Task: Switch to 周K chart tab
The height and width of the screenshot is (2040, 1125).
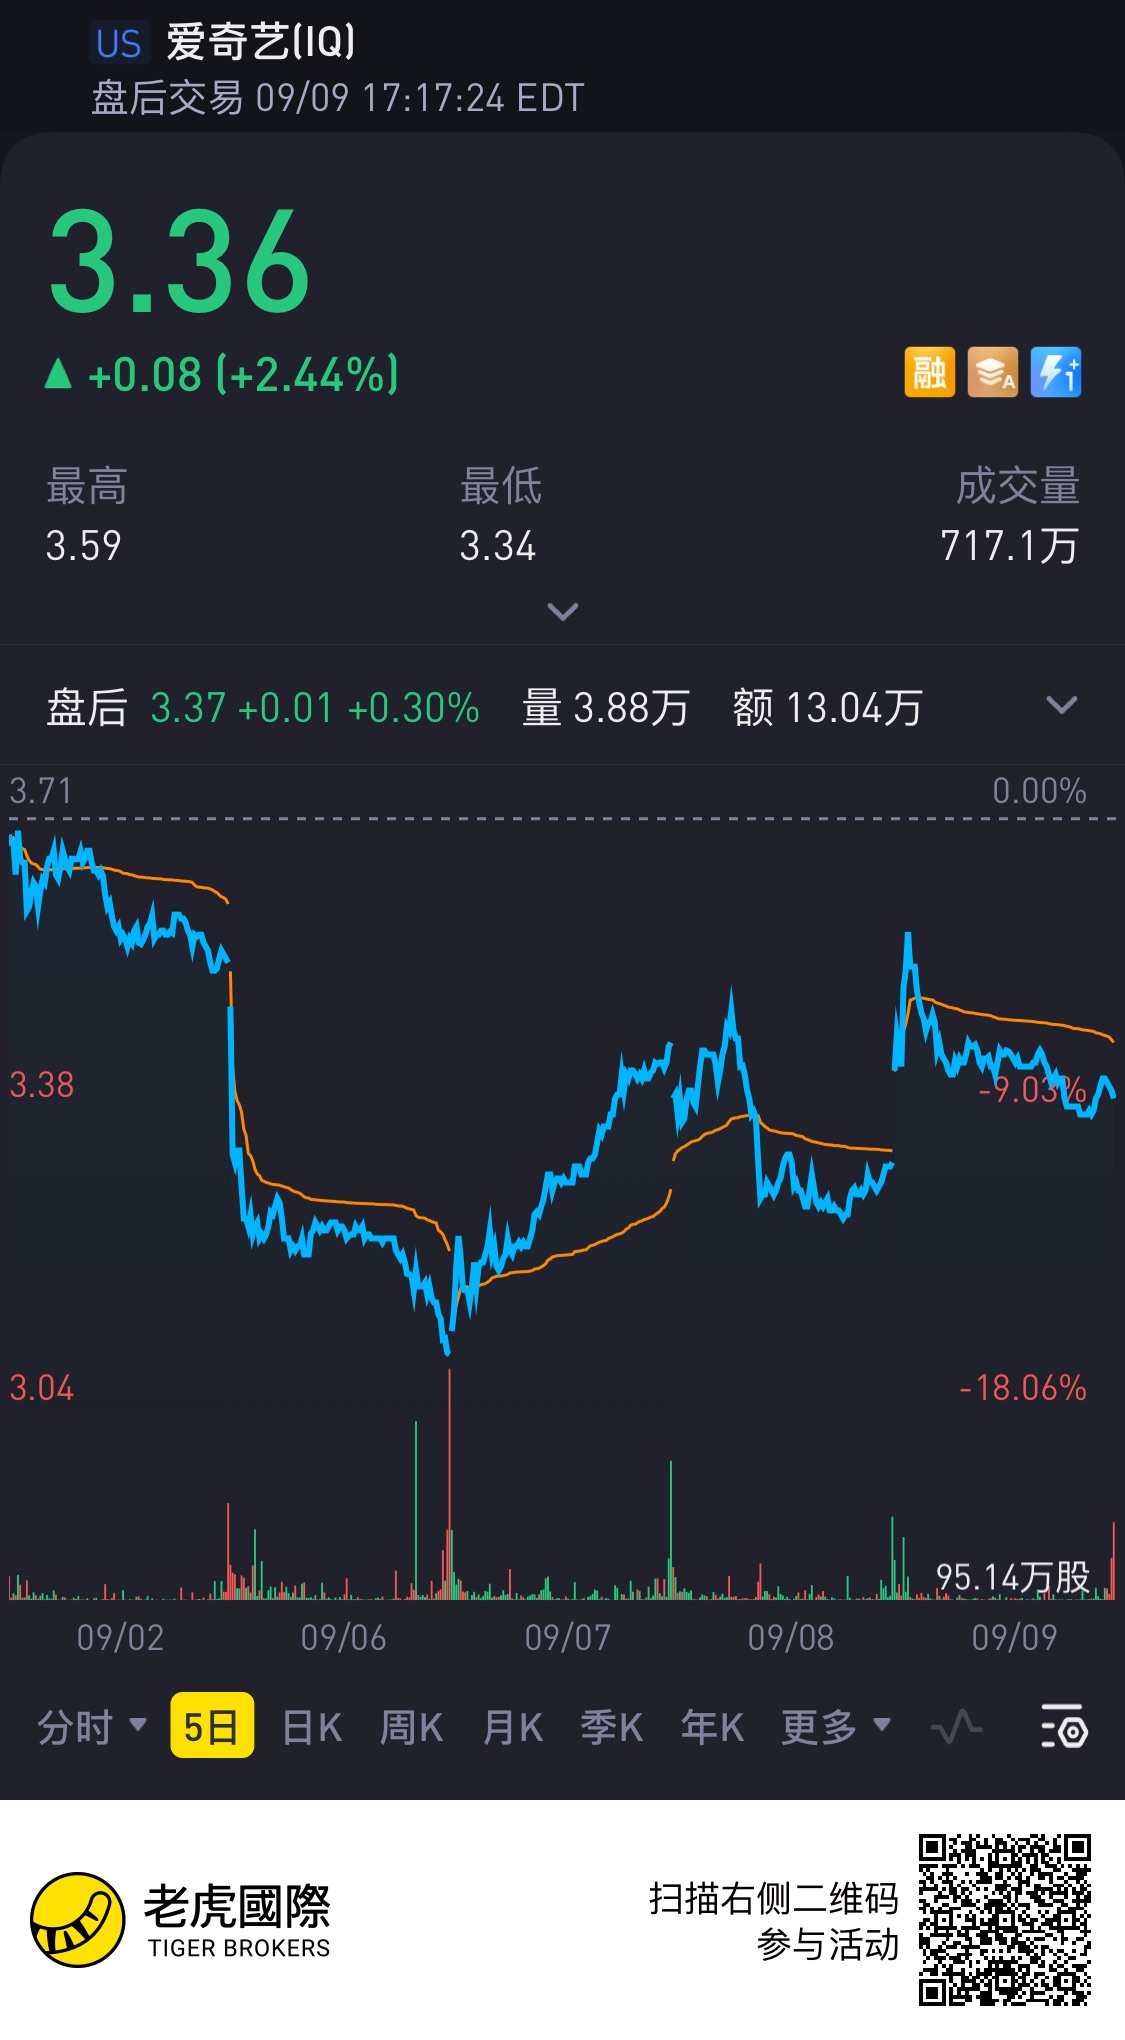Action: click(x=411, y=1727)
